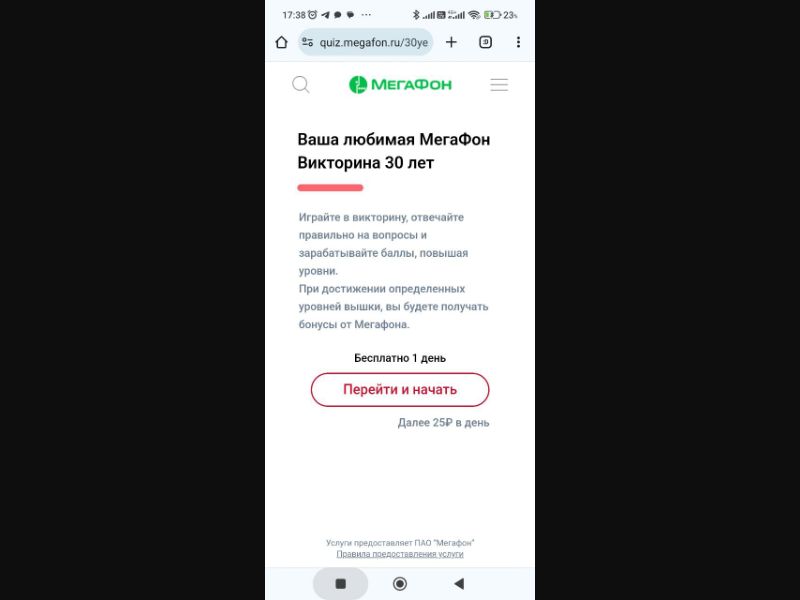Tap the Android recent apps square button
This screenshot has height=600, width=800.
[x=340, y=584]
